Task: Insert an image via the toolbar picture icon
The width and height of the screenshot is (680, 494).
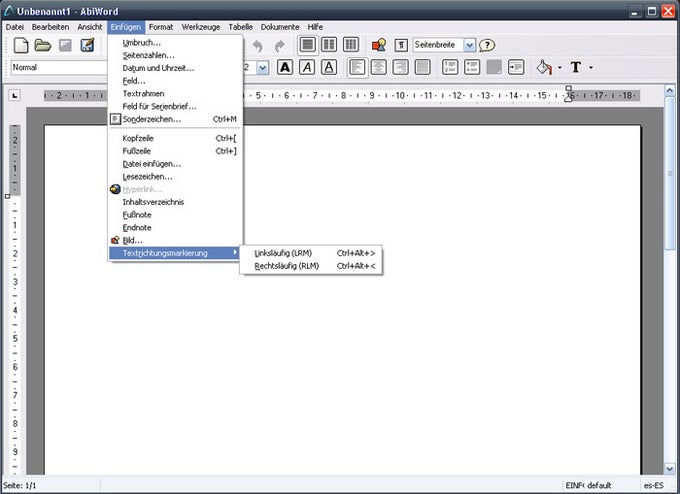Action: point(379,45)
